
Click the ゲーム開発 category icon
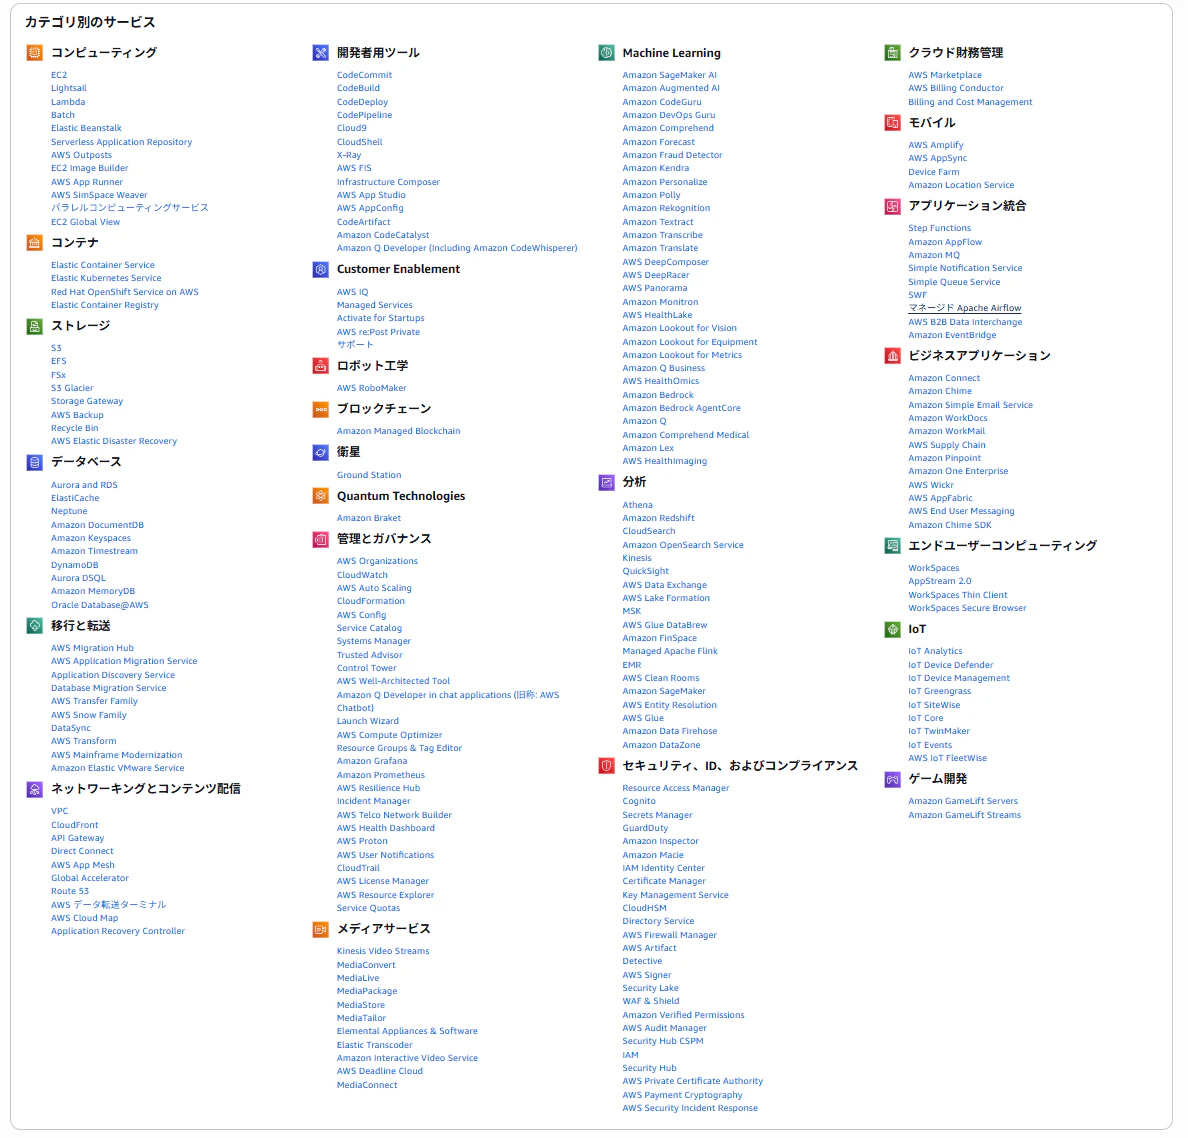[893, 779]
